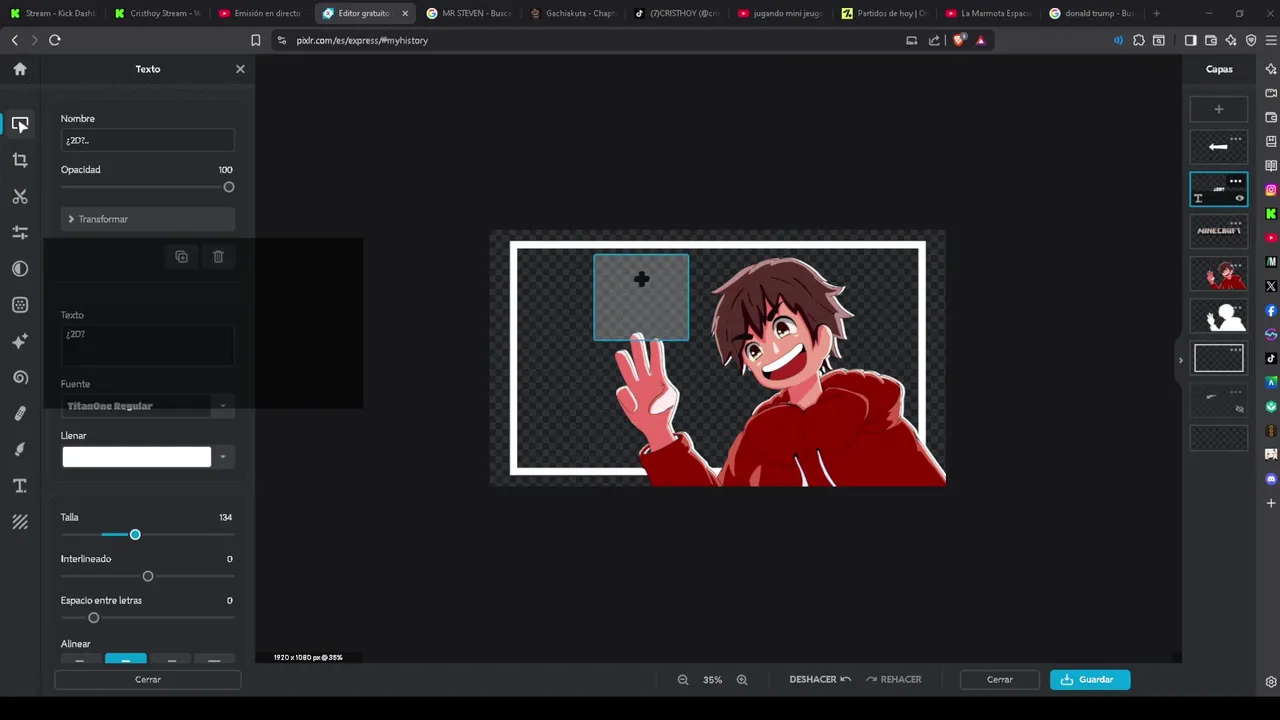Open TikTok in browser sidebar
The width and height of the screenshot is (1280, 720).
click(x=1271, y=358)
